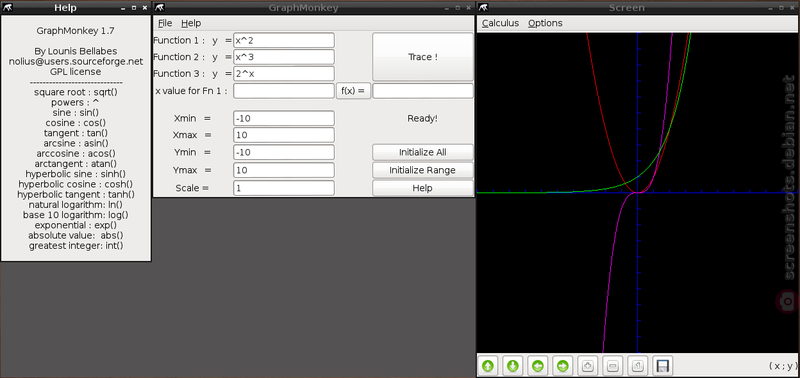Viewport: 800px width, 378px height.
Task: Reset zoom with the 1 icon
Action: (x=638, y=366)
